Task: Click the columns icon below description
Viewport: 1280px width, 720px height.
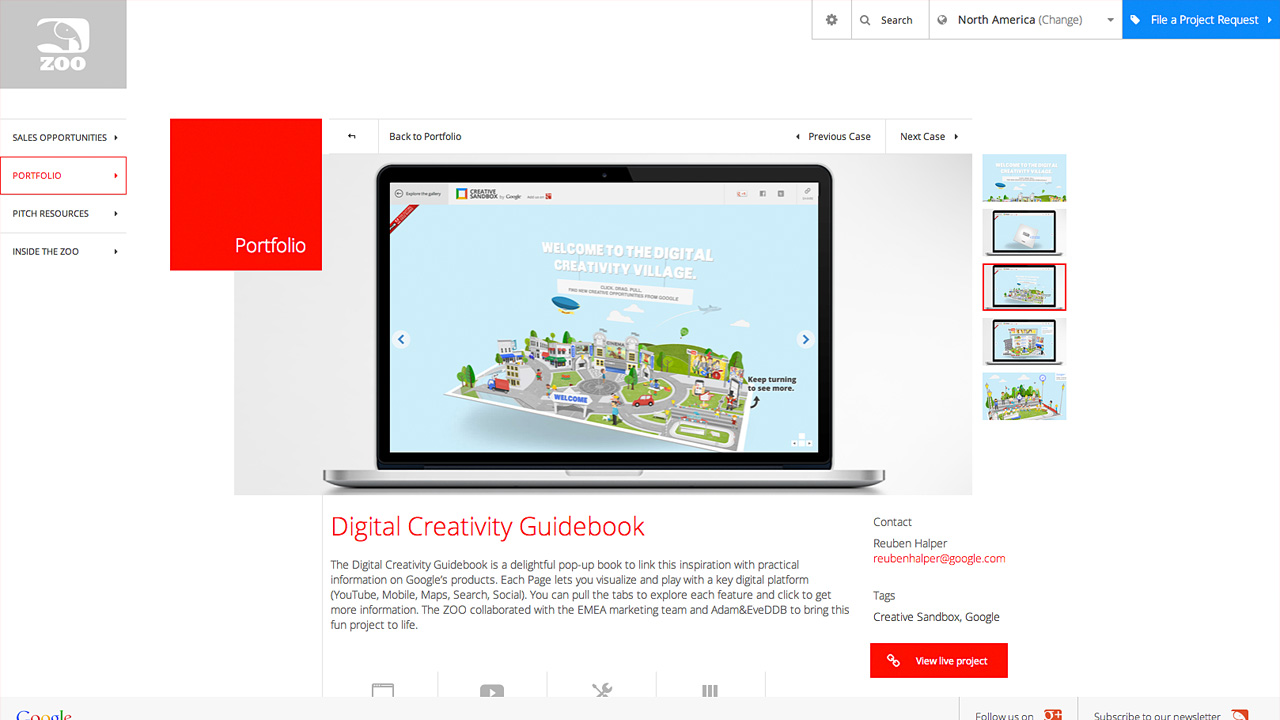Action: 710,690
